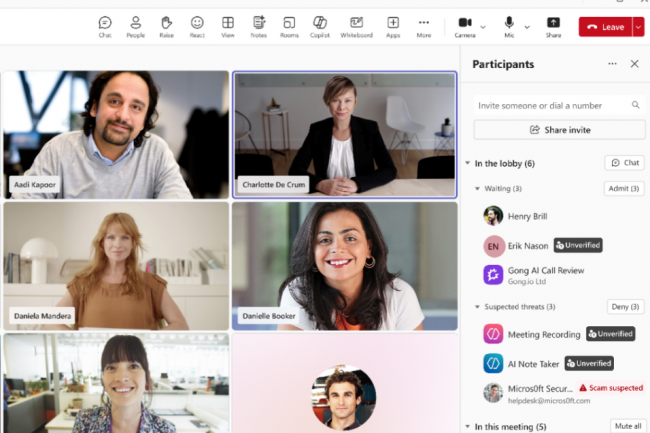Viewport: 650px width, 433px height.
Task: Click Unverified badge beside AI Note Taker
Action: click(x=589, y=363)
